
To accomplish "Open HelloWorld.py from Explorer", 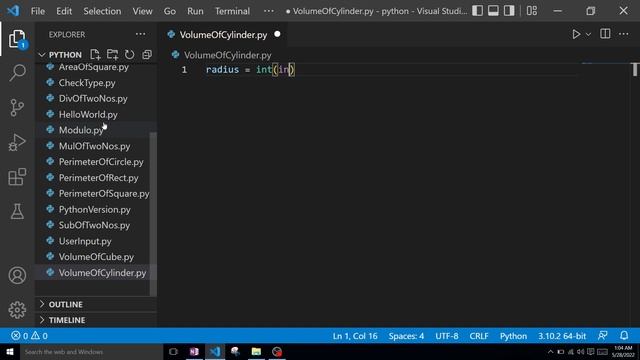I will (x=88, y=114).
